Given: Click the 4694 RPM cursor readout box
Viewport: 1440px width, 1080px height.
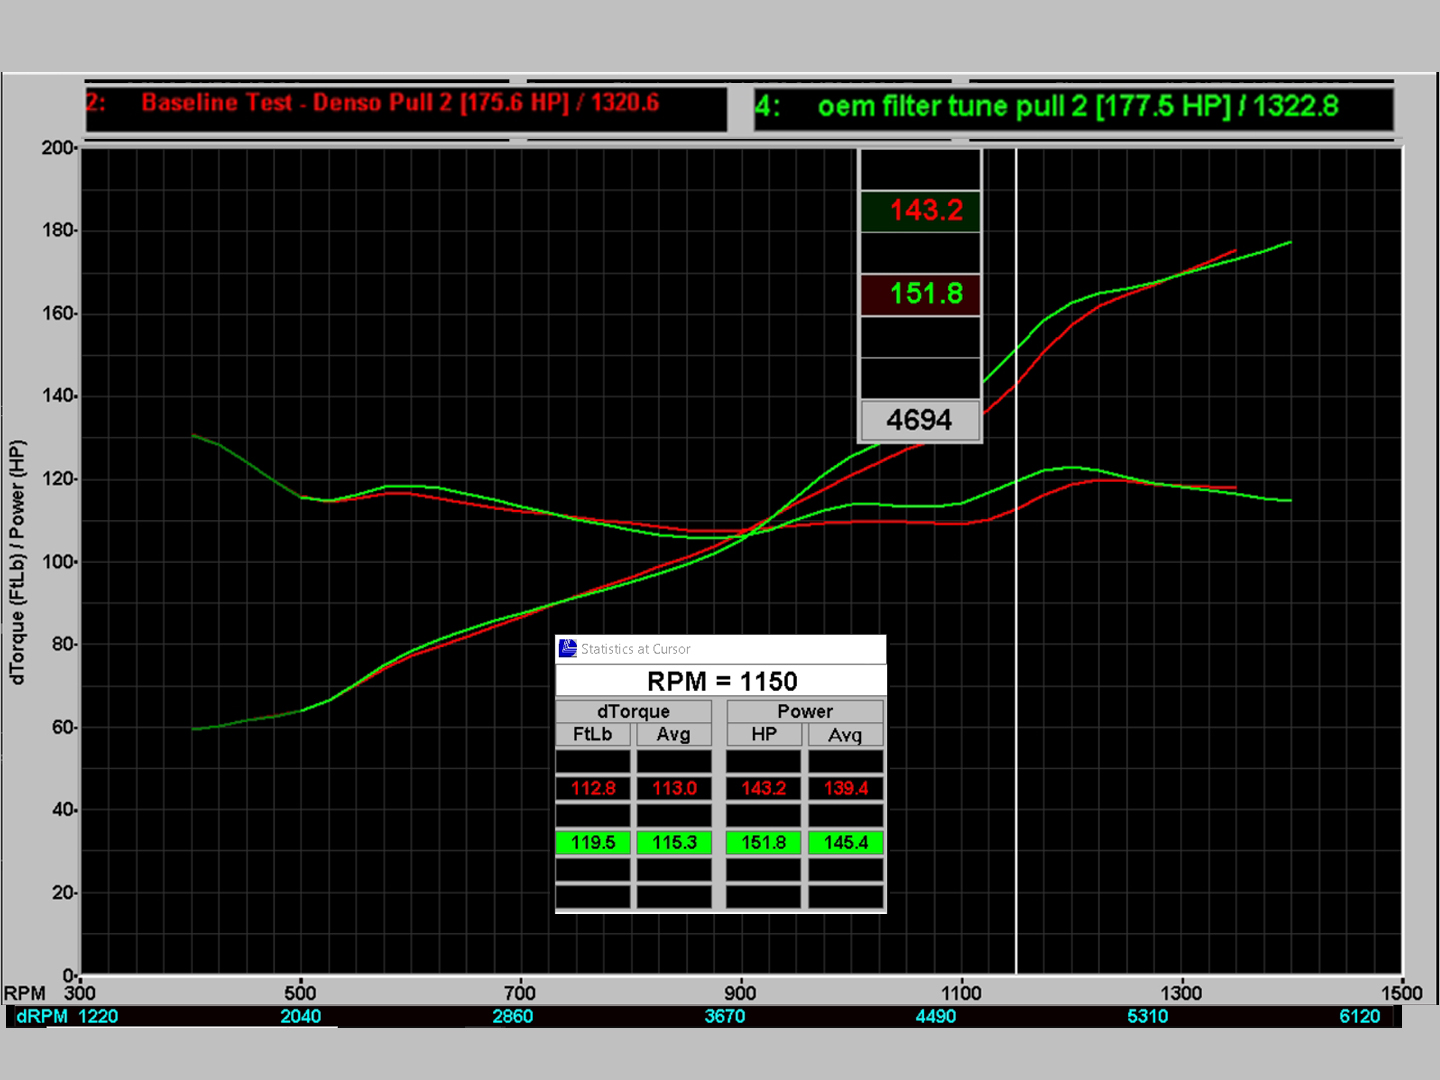Looking at the screenshot, I should point(920,420).
